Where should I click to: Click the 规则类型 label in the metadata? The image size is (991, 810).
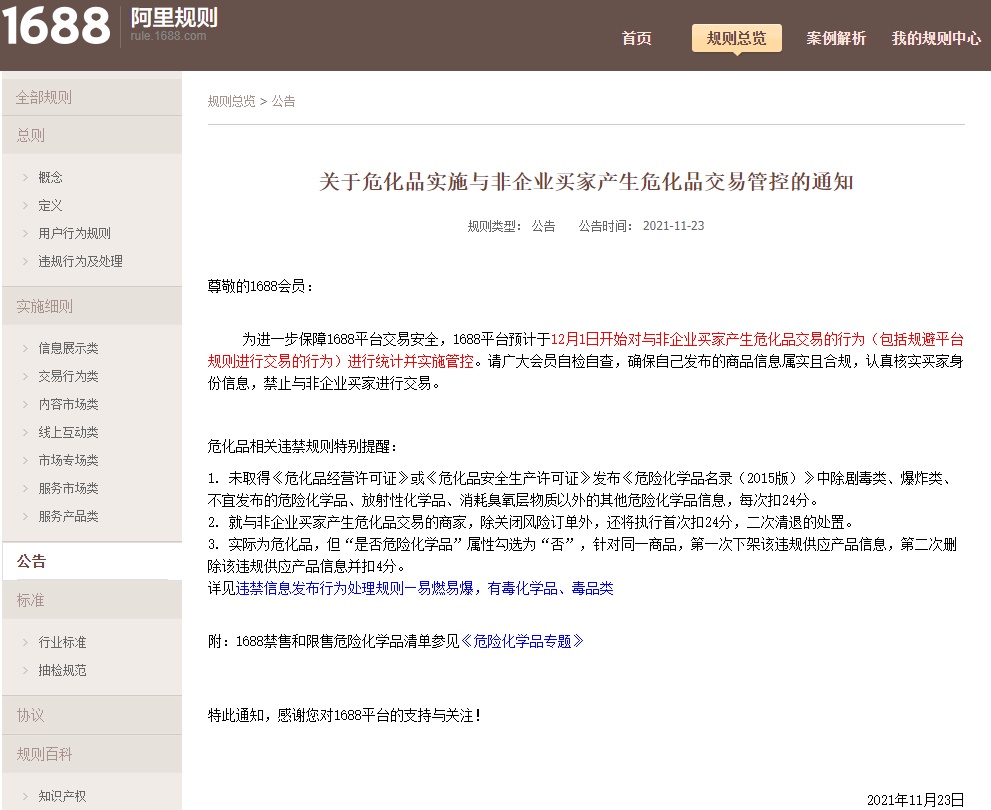point(494,226)
